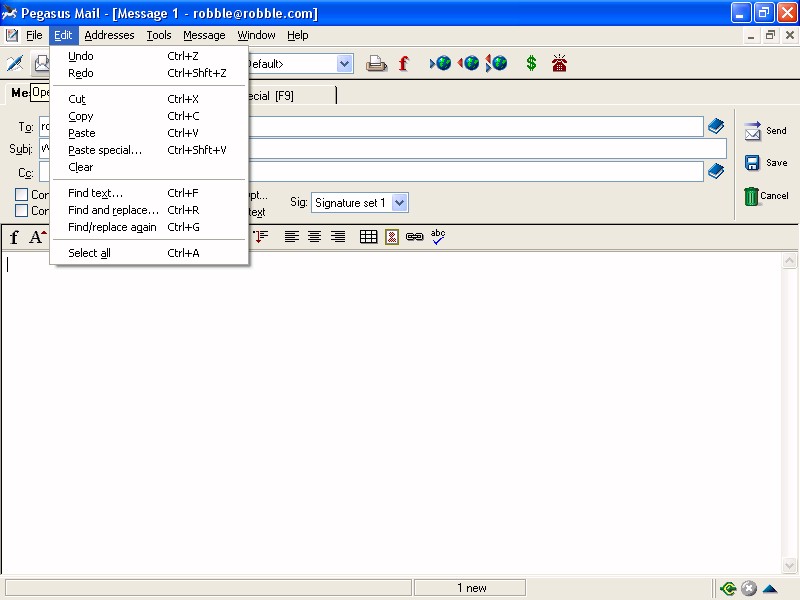800x600 pixels.
Task: Click the globe icon with both arrows
Action: pos(496,63)
